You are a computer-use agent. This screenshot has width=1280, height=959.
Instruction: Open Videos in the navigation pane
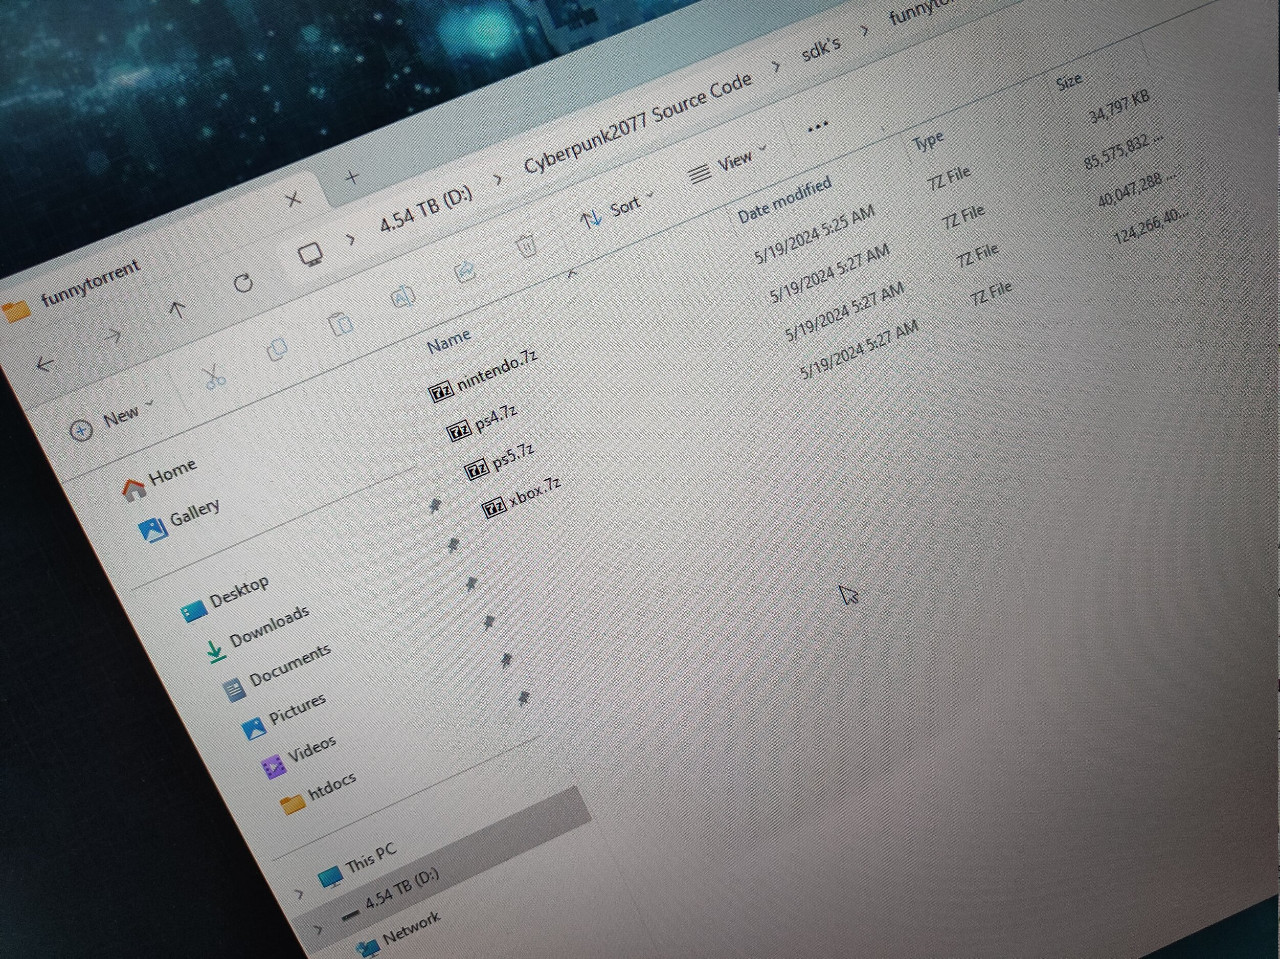coord(299,756)
